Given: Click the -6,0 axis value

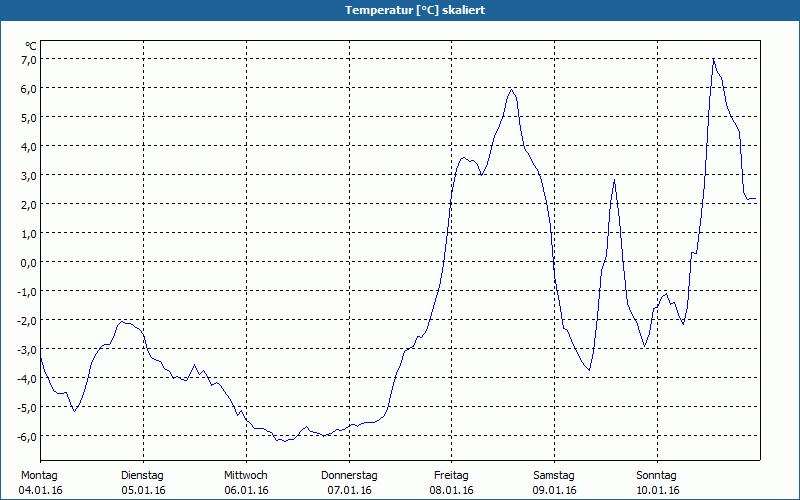Looking at the screenshot, I should [28, 437].
